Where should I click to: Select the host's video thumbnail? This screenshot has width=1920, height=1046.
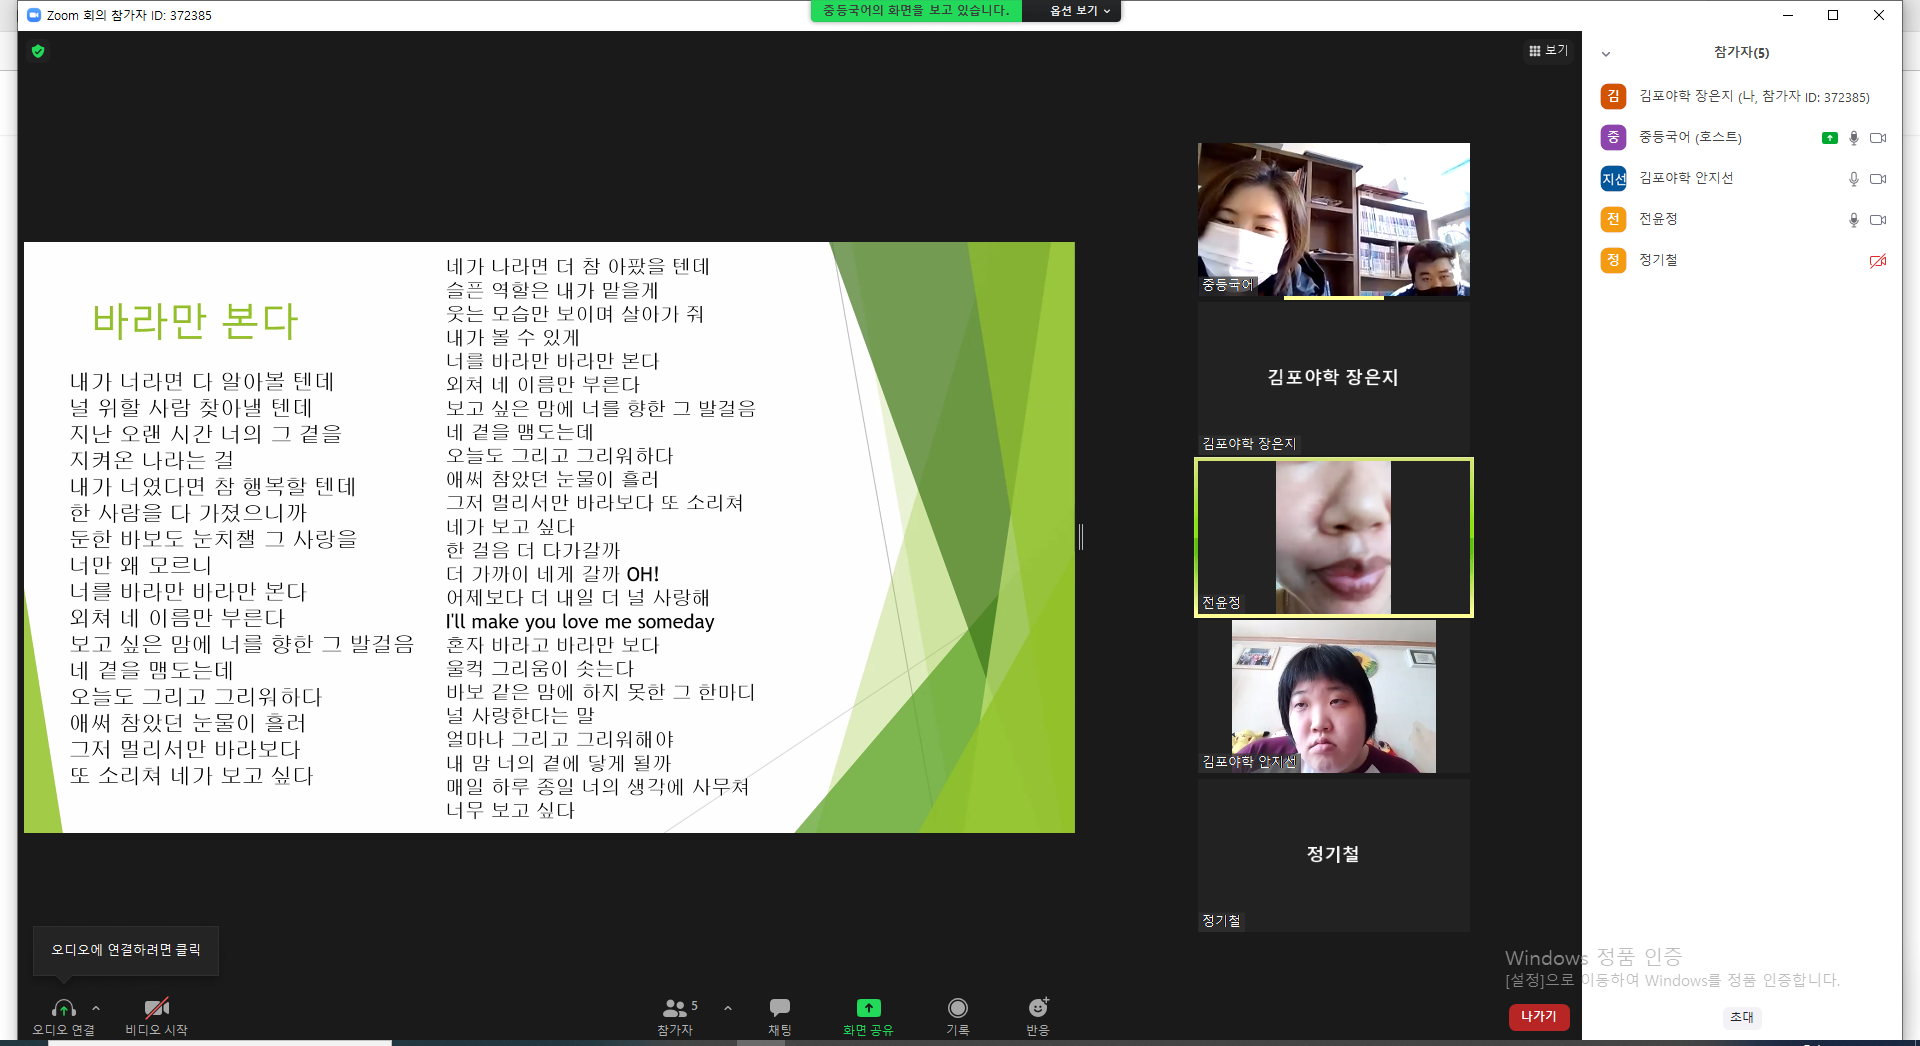(x=1334, y=219)
